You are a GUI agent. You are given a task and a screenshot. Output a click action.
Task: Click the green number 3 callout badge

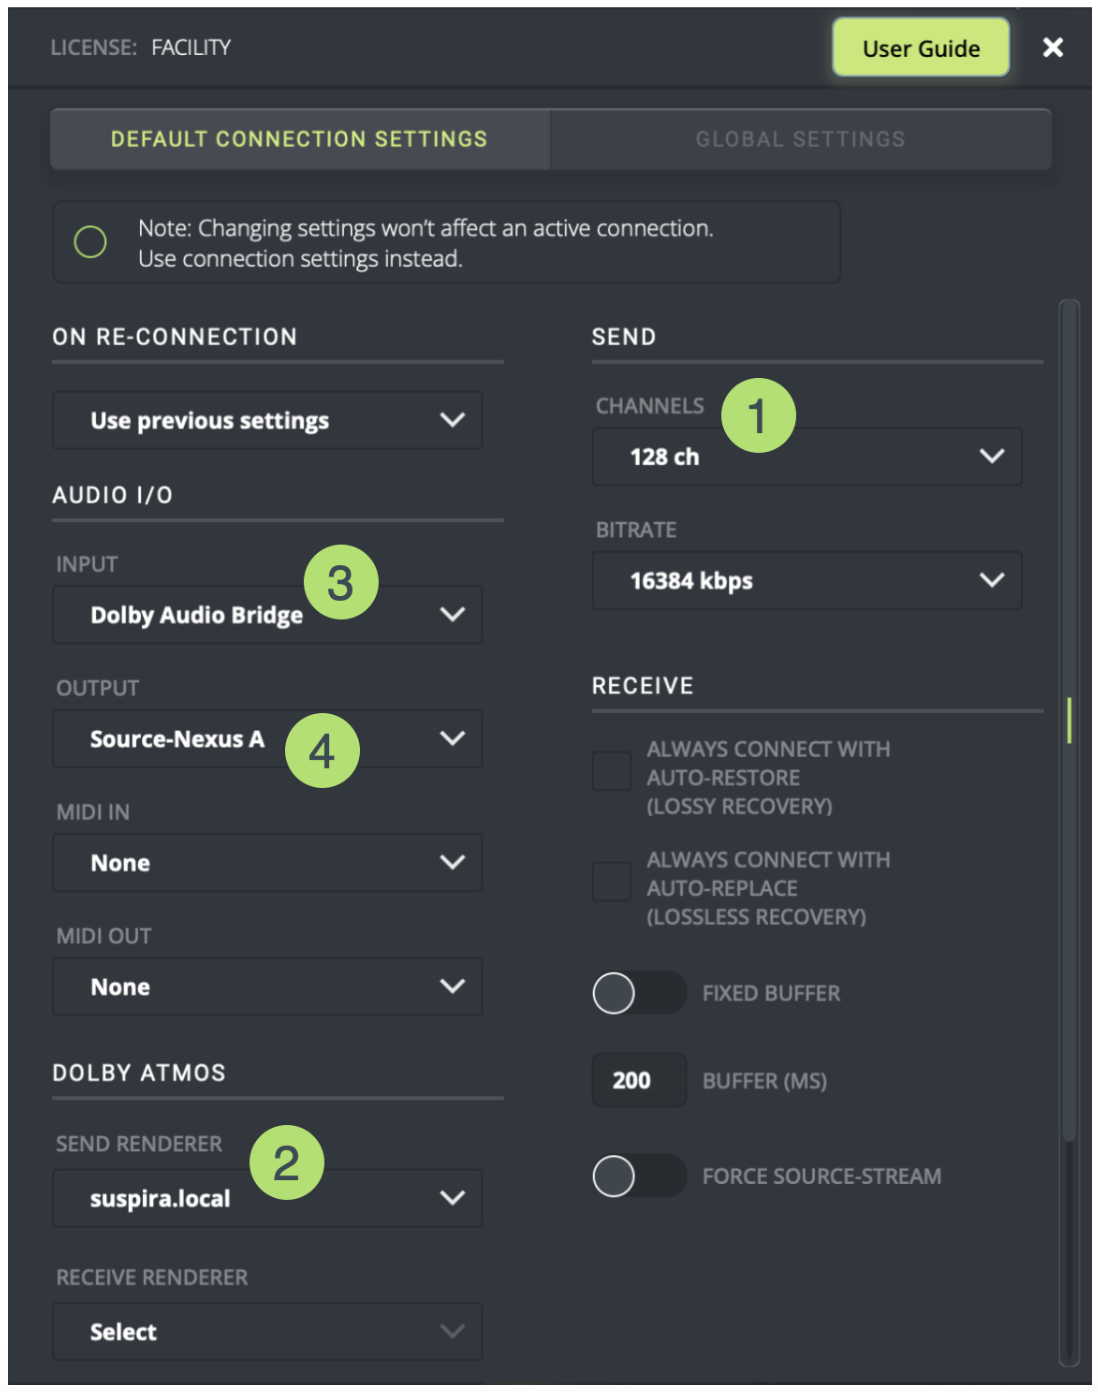pyautogui.click(x=340, y=582)
